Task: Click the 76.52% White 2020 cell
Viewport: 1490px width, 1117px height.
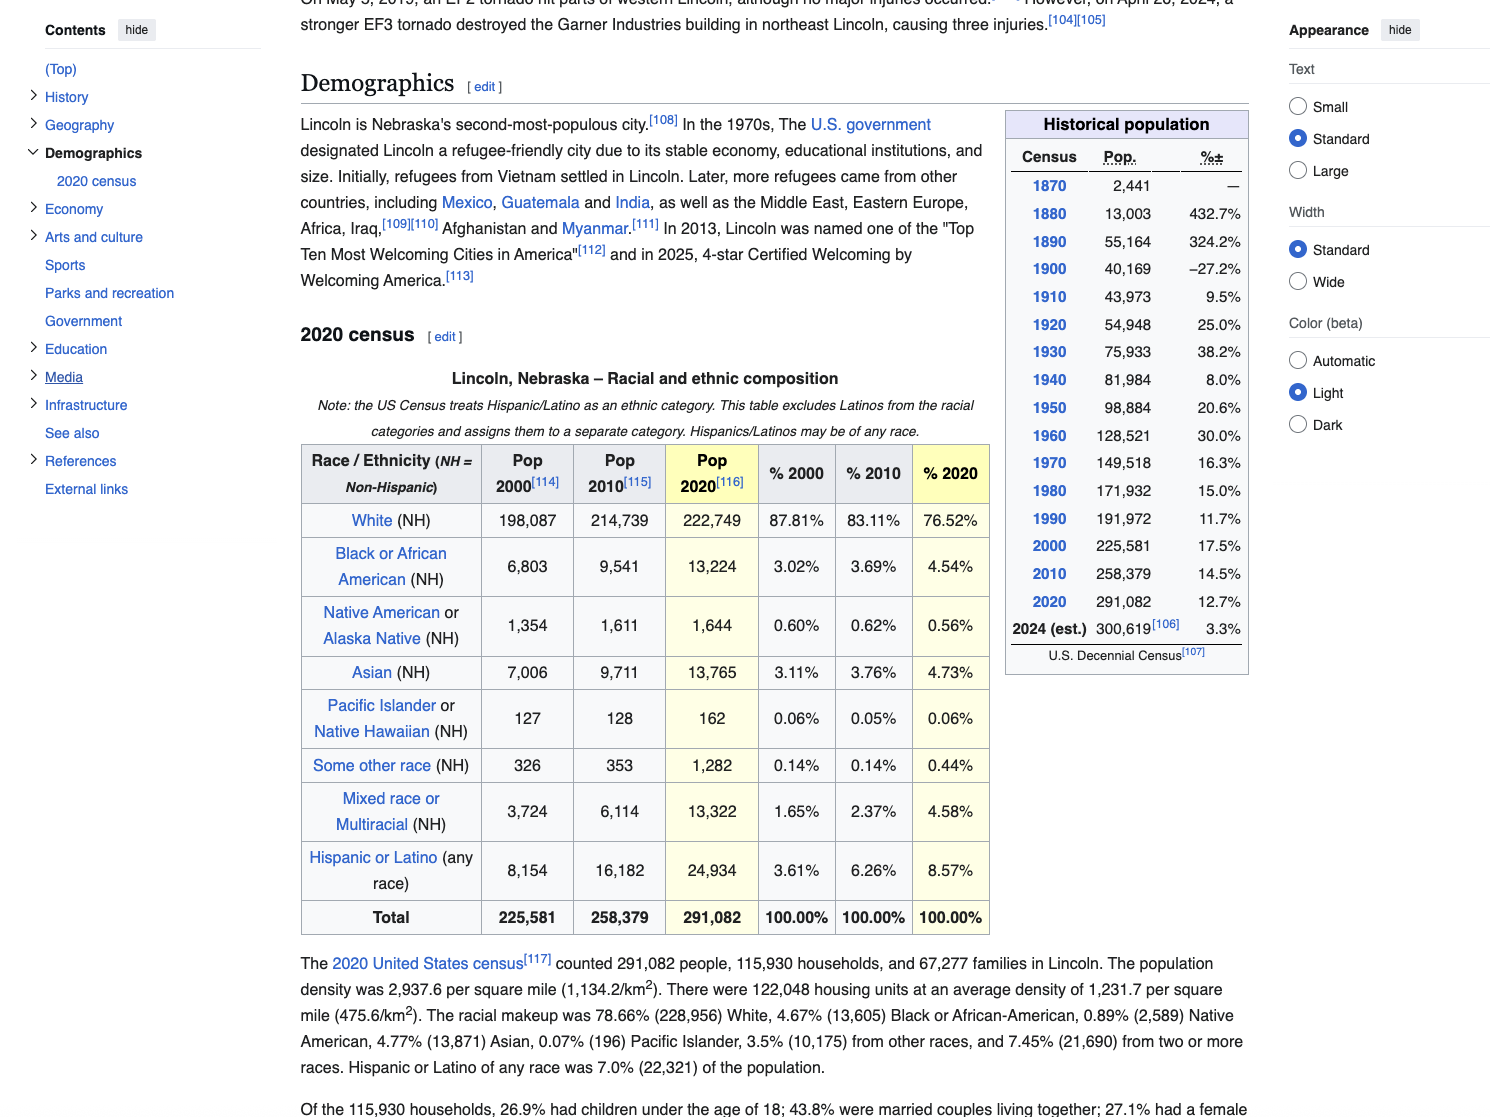Action: tap(950, 521)
